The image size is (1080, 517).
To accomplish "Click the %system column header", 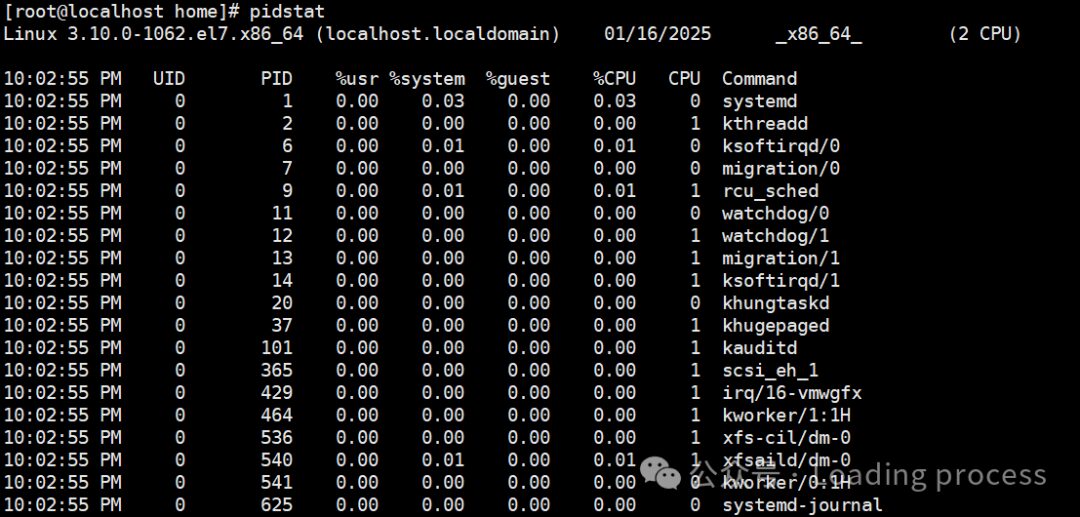I will 427,78.
